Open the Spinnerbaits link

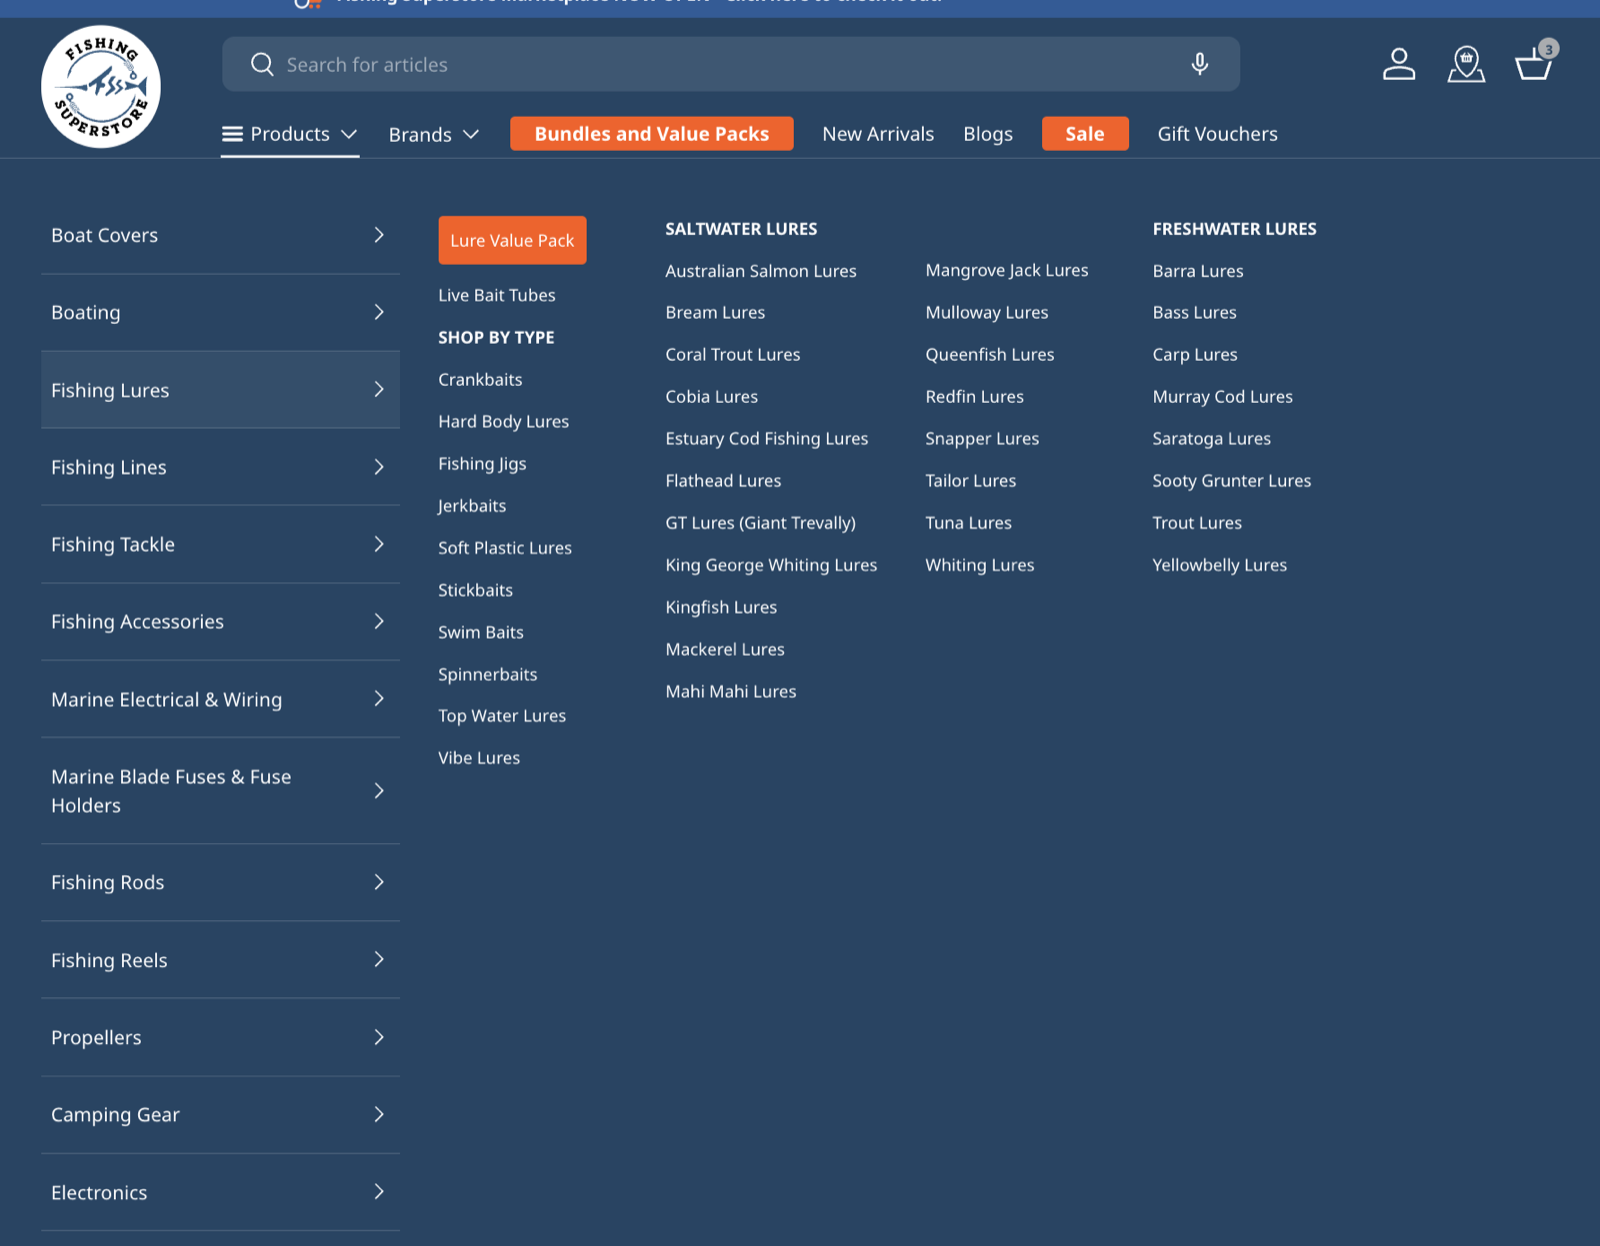click(x=488, y=674)
